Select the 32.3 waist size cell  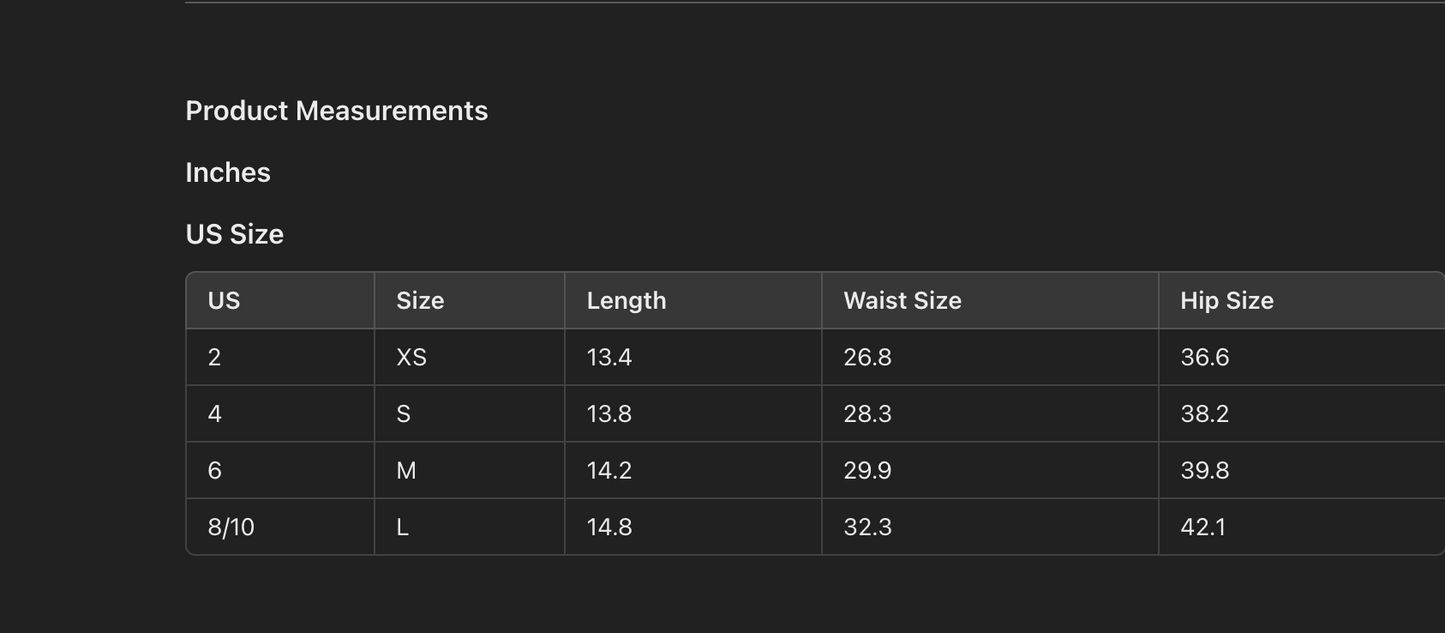pos(867,527)
